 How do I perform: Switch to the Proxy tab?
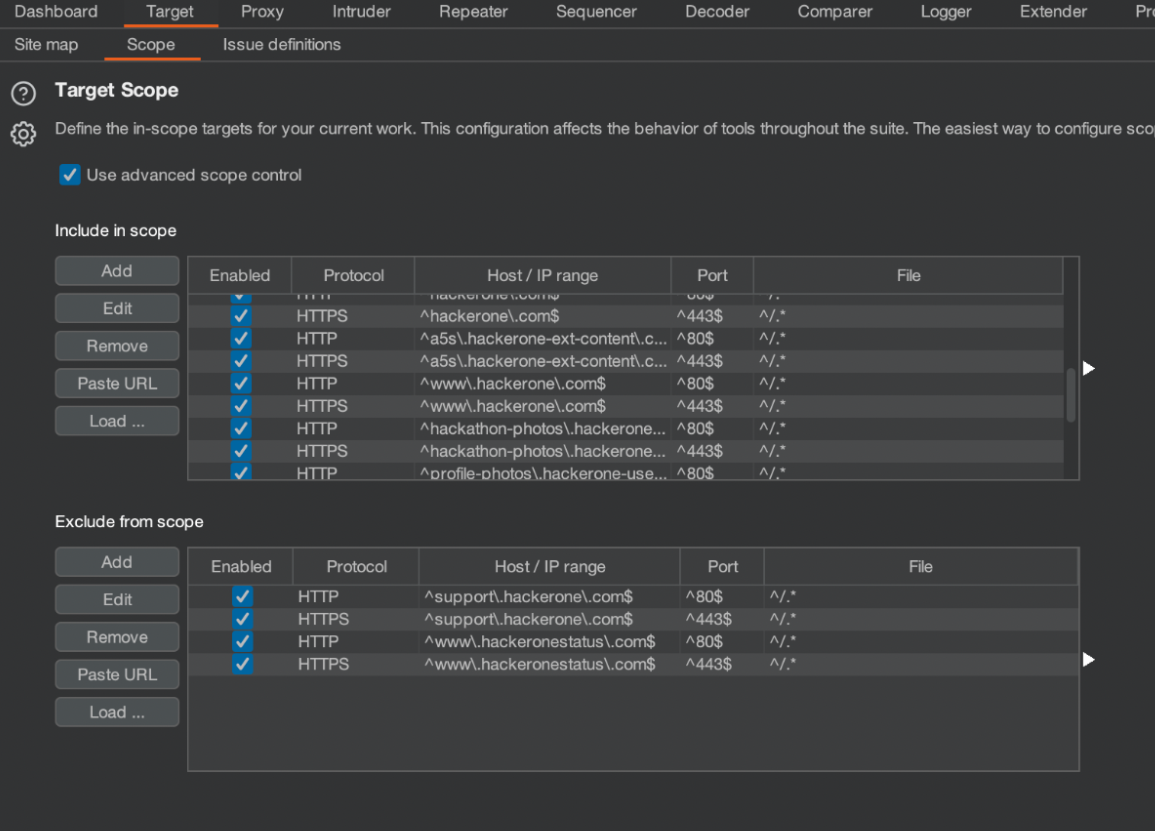coord(262,12)
